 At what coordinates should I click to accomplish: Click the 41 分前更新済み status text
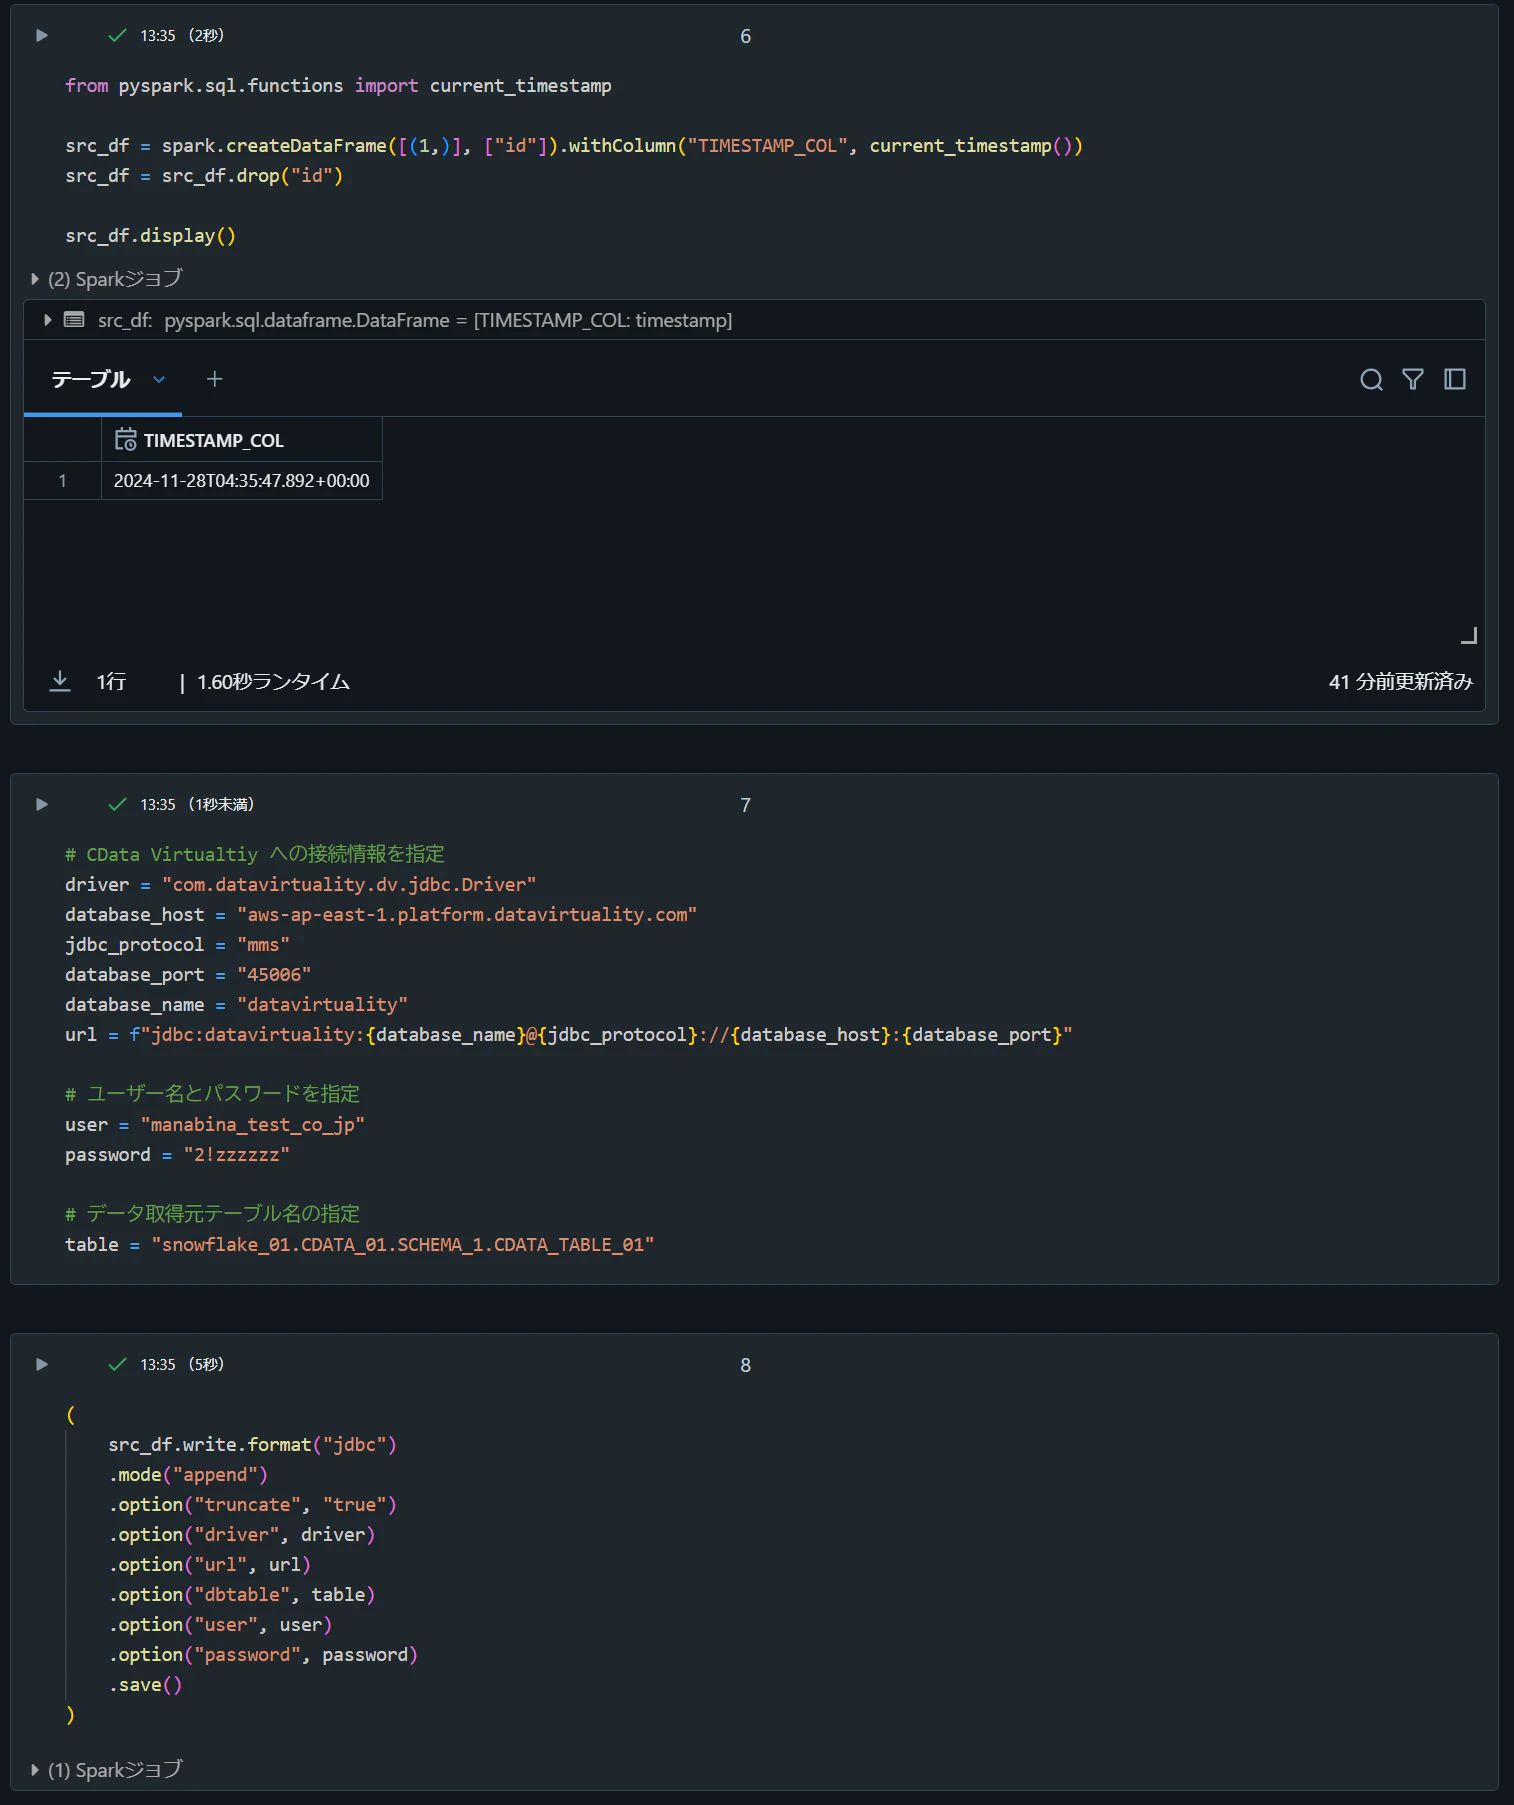[x=1400, y=681]
